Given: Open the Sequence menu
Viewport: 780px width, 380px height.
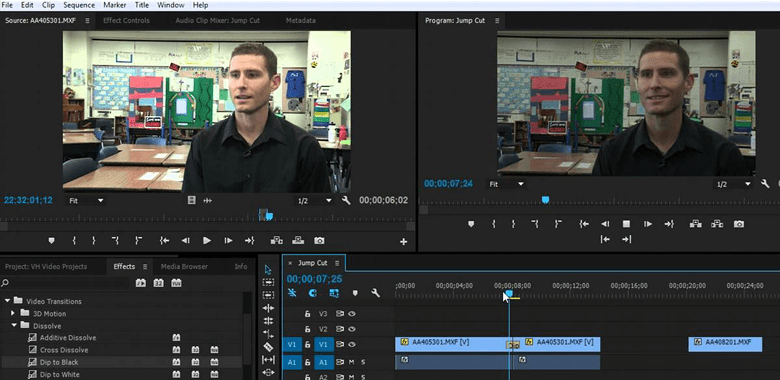Looking at the screenshot, I should [79, 5].
